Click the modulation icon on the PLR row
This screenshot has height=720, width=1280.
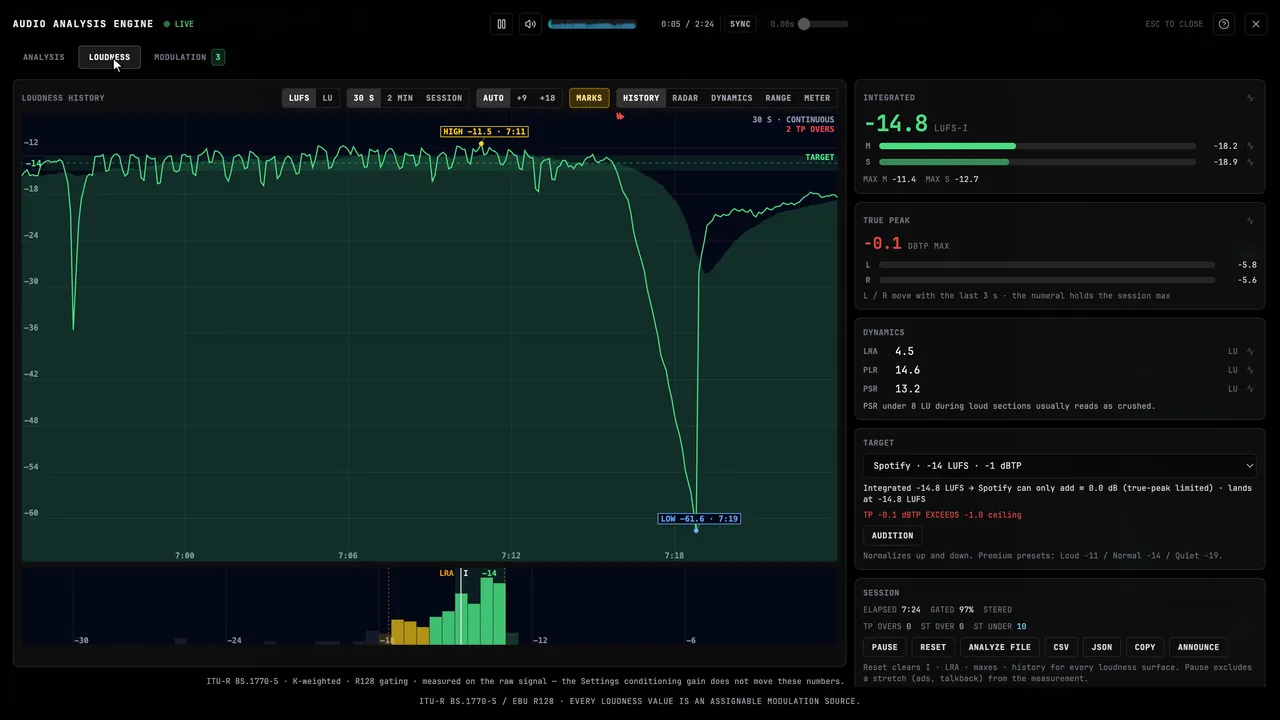[x=1250, y=370]
